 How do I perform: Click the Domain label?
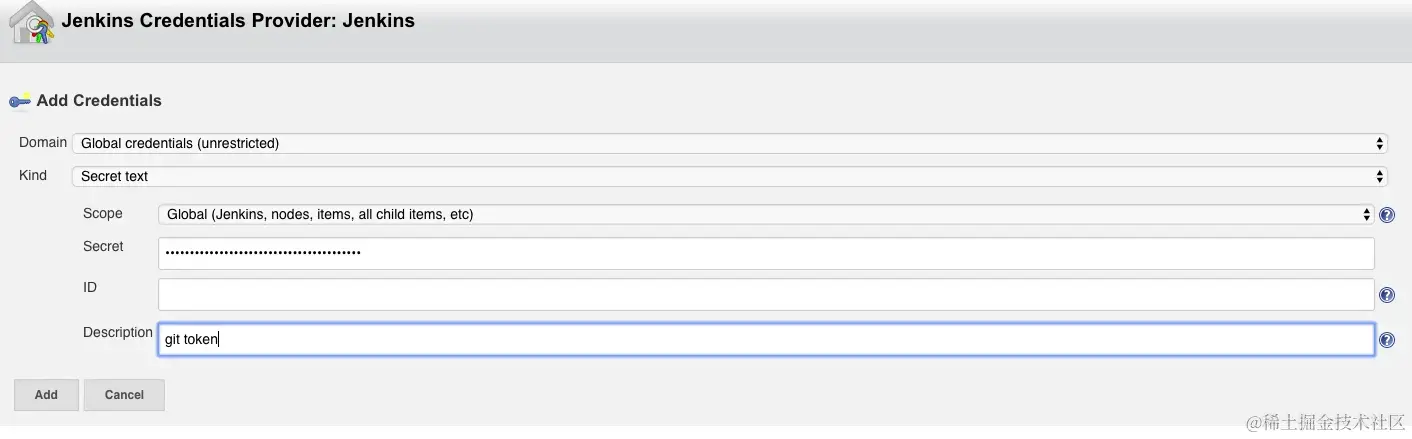43,143
